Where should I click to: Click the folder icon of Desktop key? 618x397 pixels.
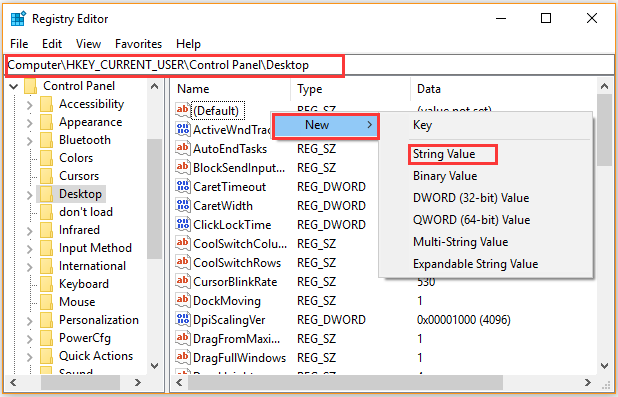[x=47, y=194]
